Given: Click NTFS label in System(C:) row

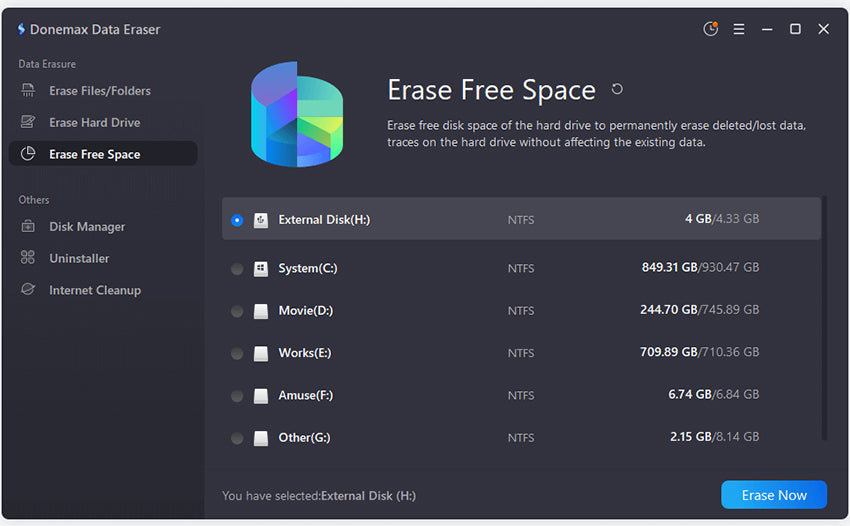Looking at the screenshot, I should [521, 268].
